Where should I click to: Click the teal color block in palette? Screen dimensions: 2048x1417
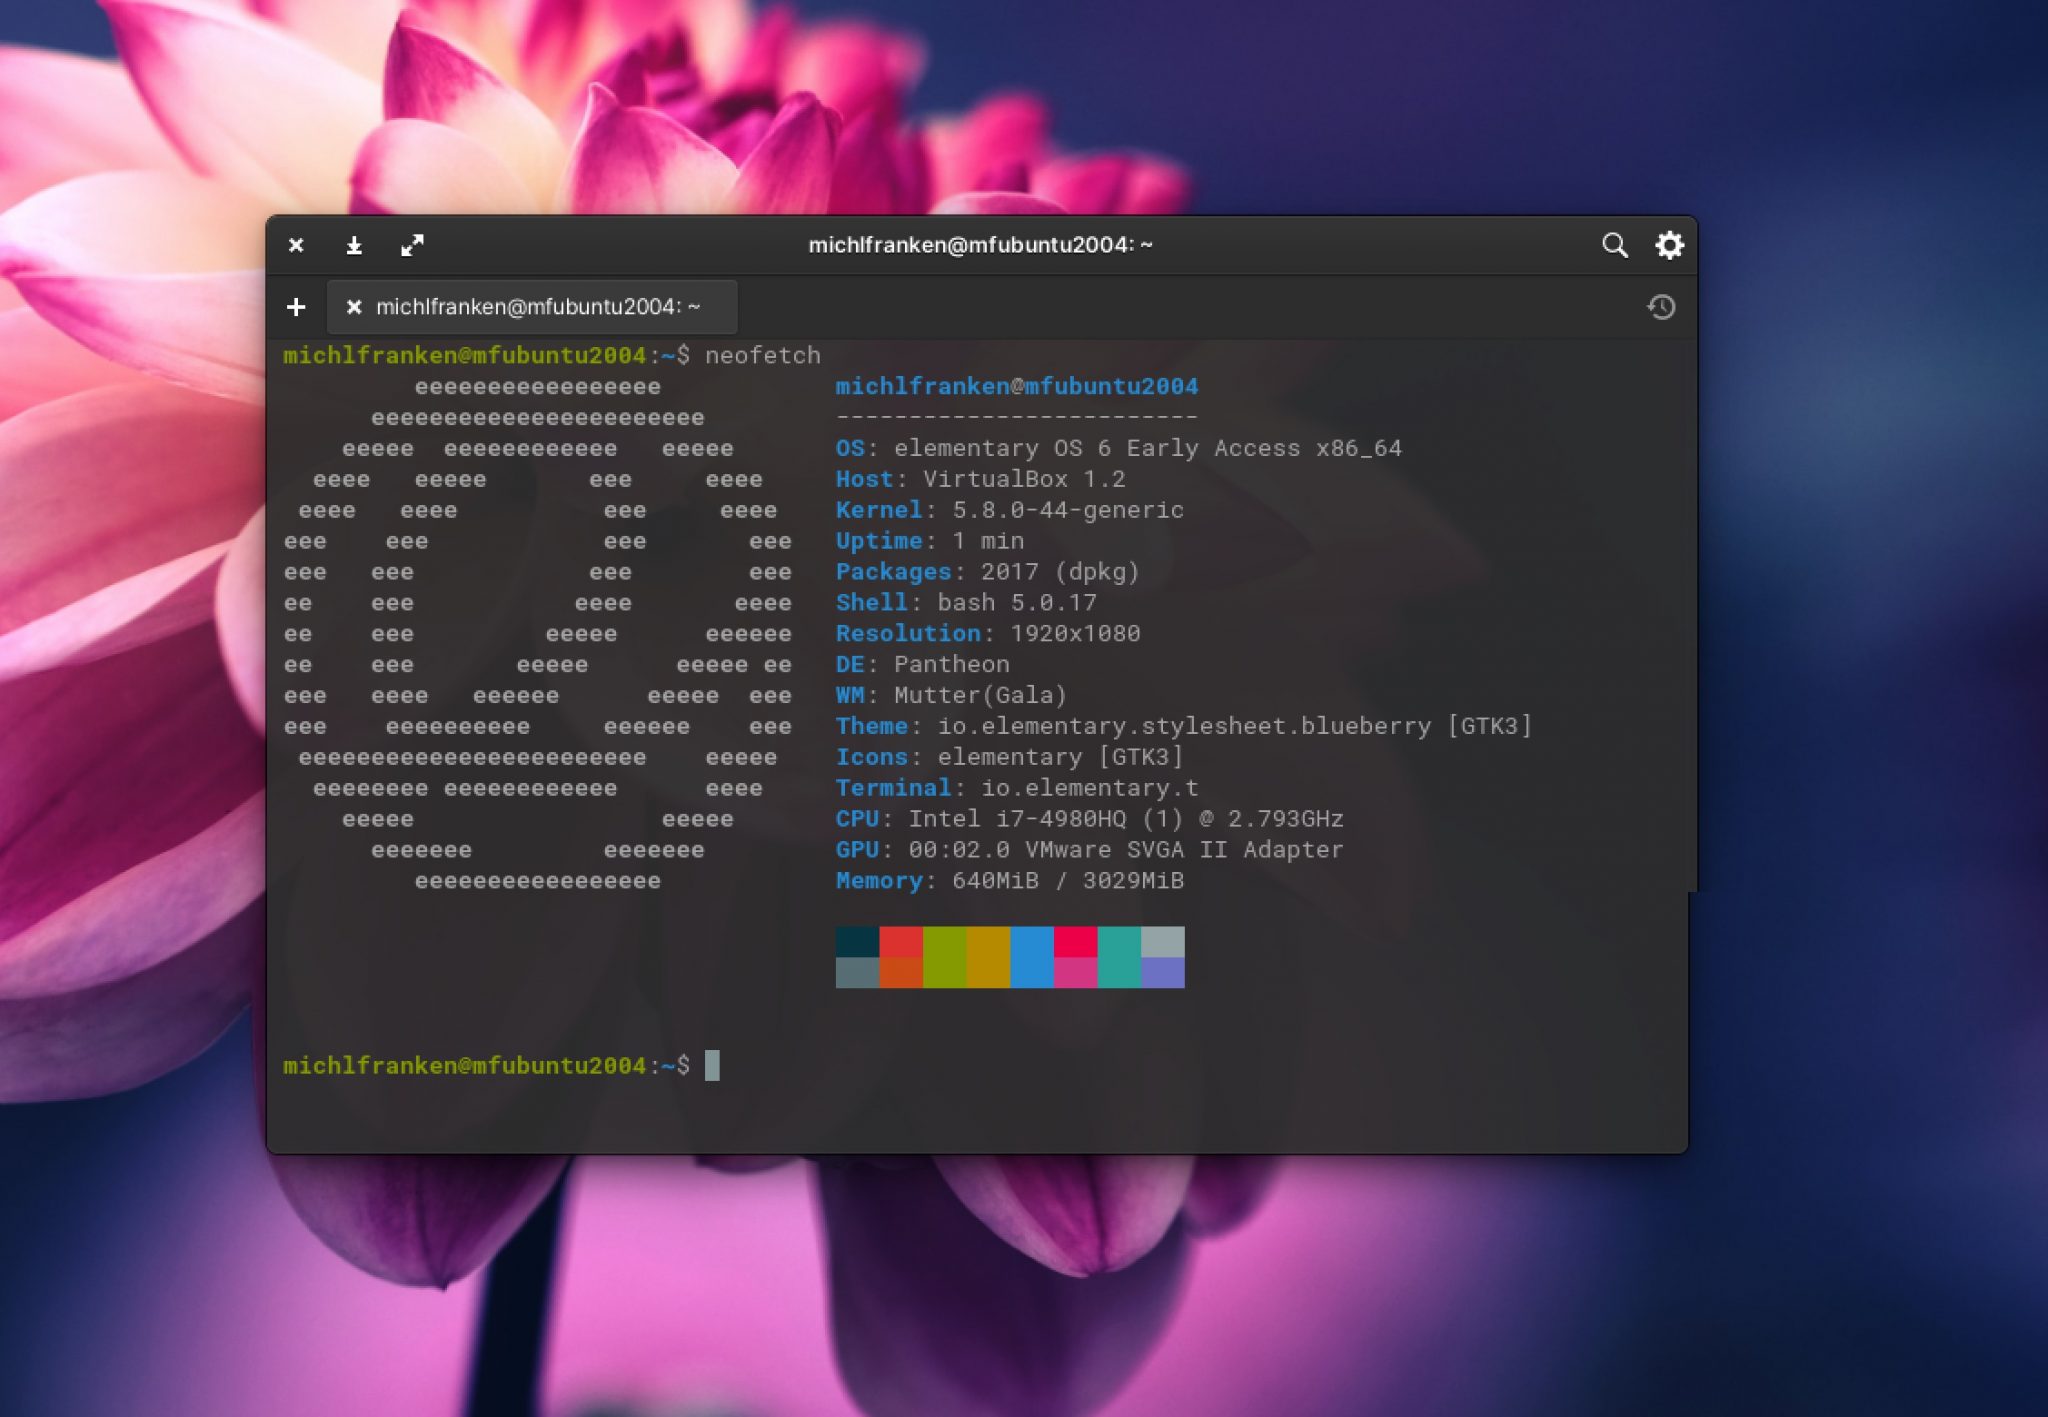1119,957
